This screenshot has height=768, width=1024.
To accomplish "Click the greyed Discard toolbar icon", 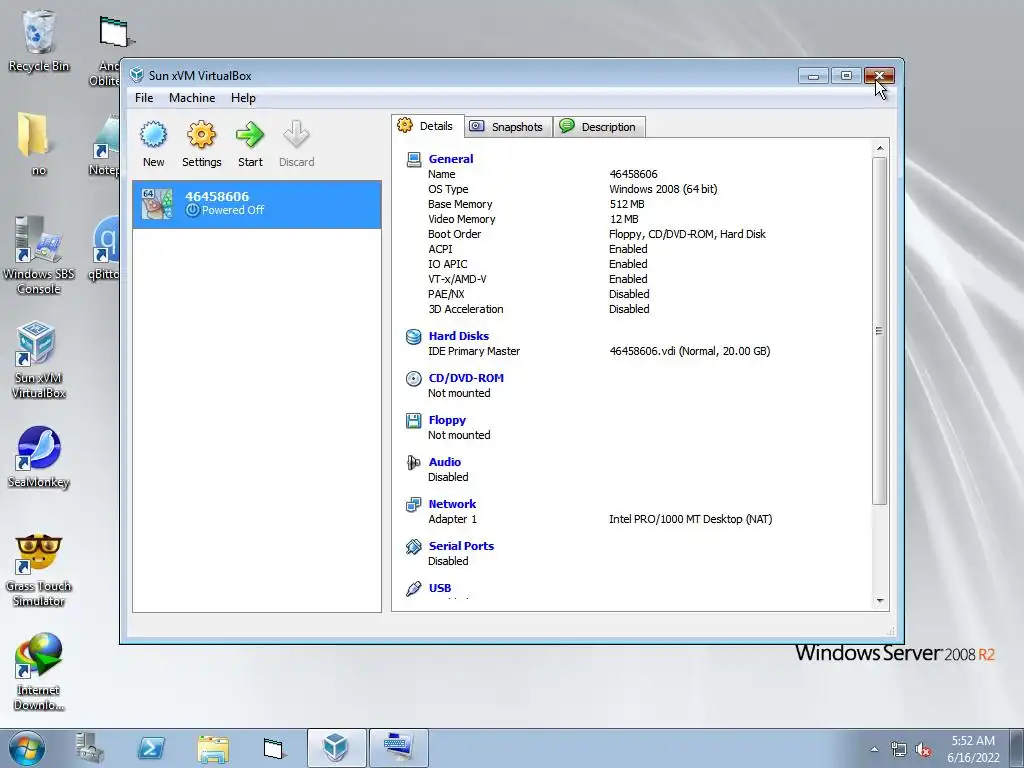I will tap(296, 144).
